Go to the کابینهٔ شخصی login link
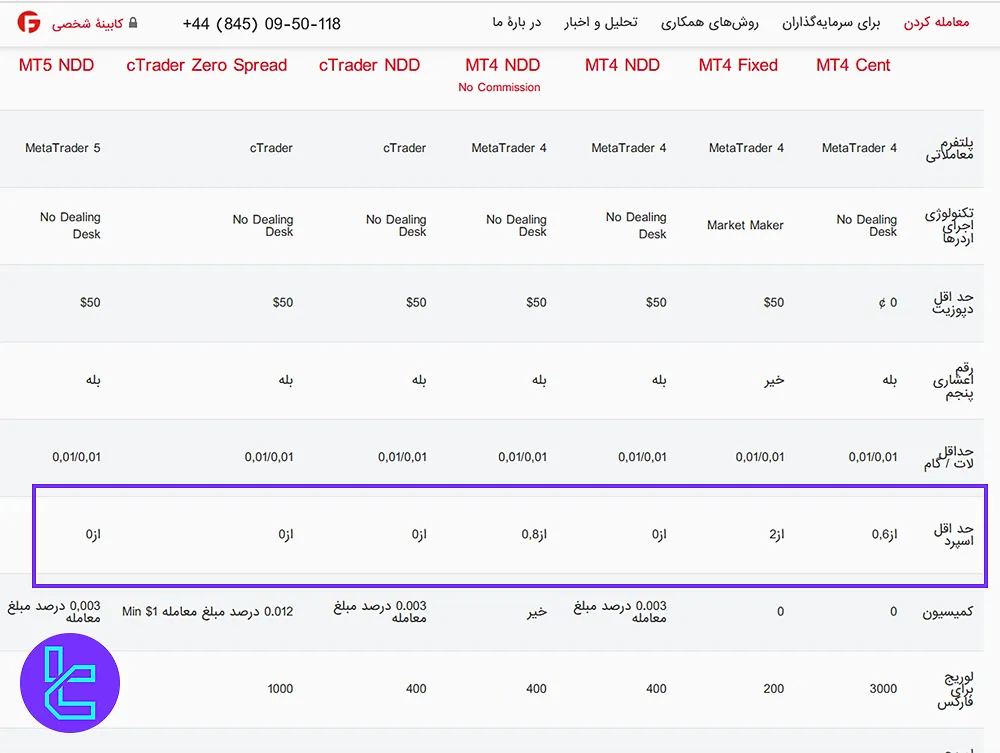Image resolution: width=1000 pixels, height=753 pixels. tap(87, 23)
